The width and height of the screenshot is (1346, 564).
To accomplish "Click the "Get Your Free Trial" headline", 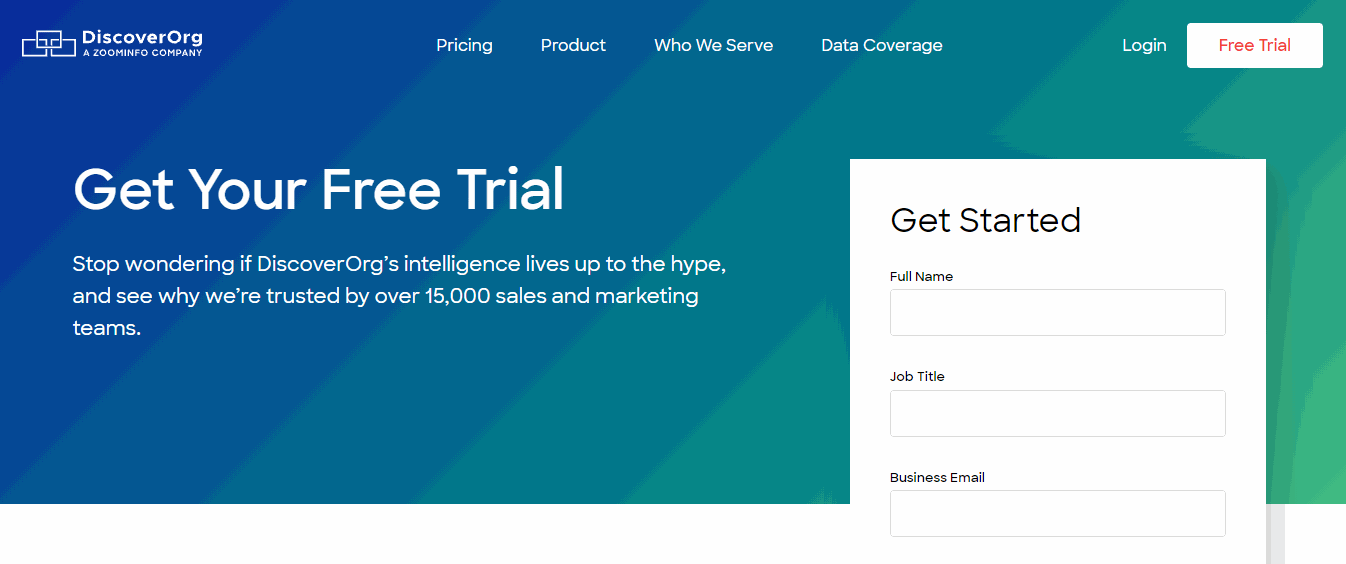I will click(x=319, y=190).
